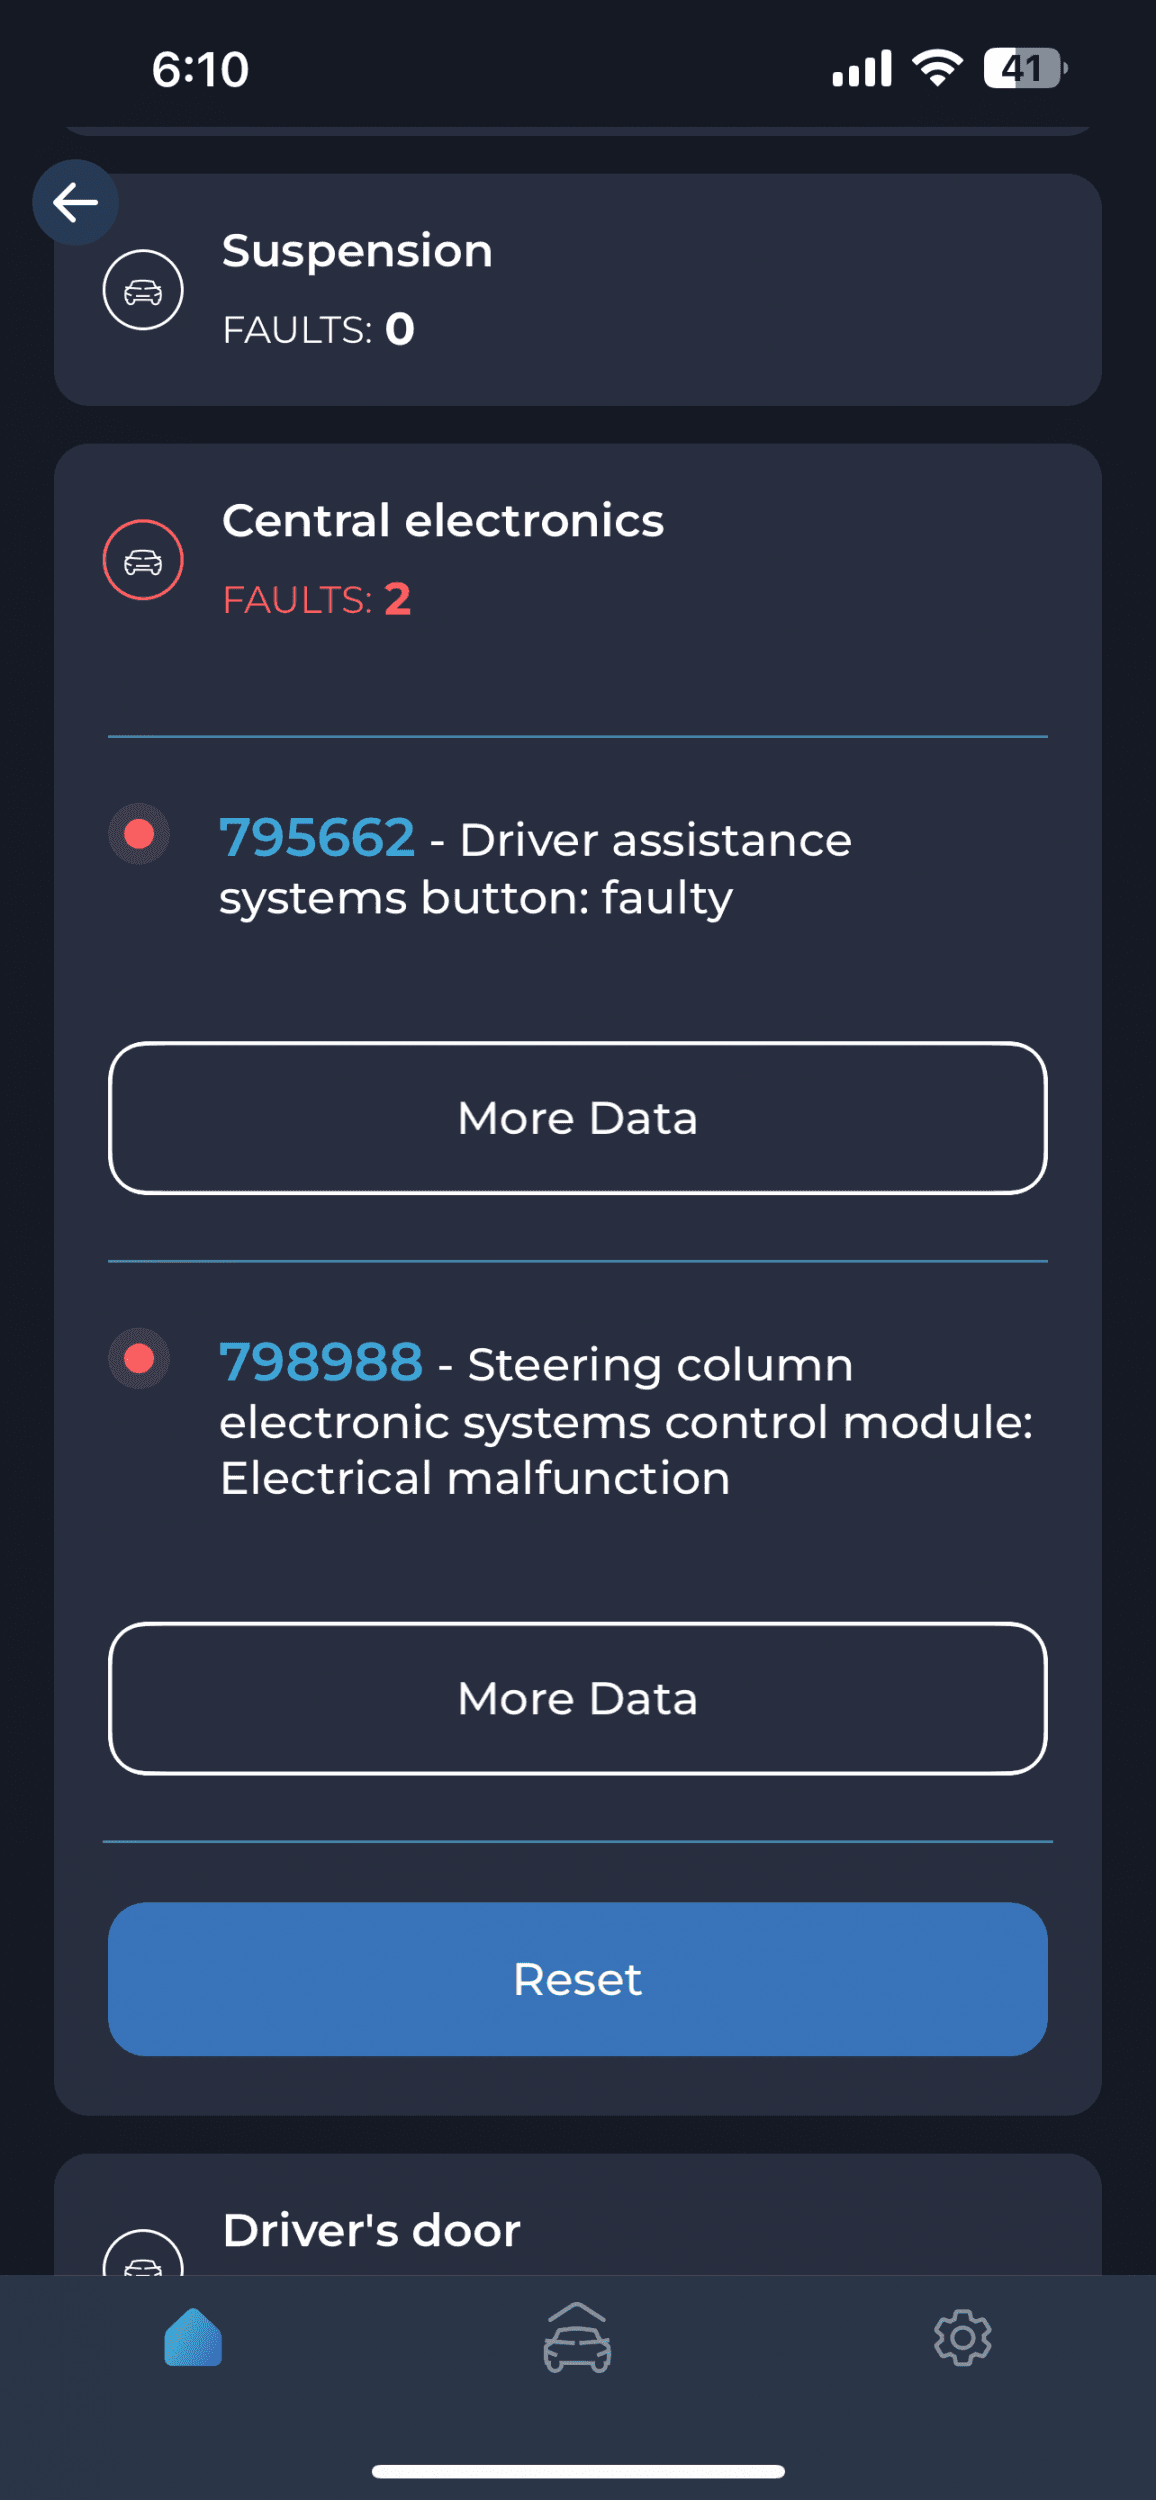Open More Data for Driver assistance fault

pos(578,1118)
